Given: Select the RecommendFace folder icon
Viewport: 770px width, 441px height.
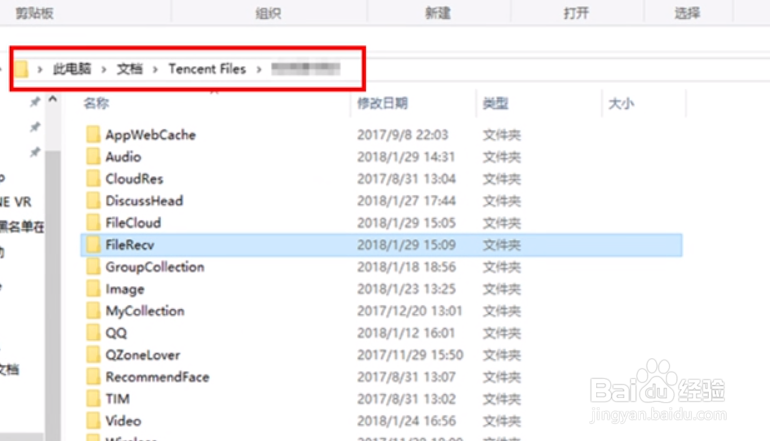Looking at the screenshot, I should tap(93, 377).
